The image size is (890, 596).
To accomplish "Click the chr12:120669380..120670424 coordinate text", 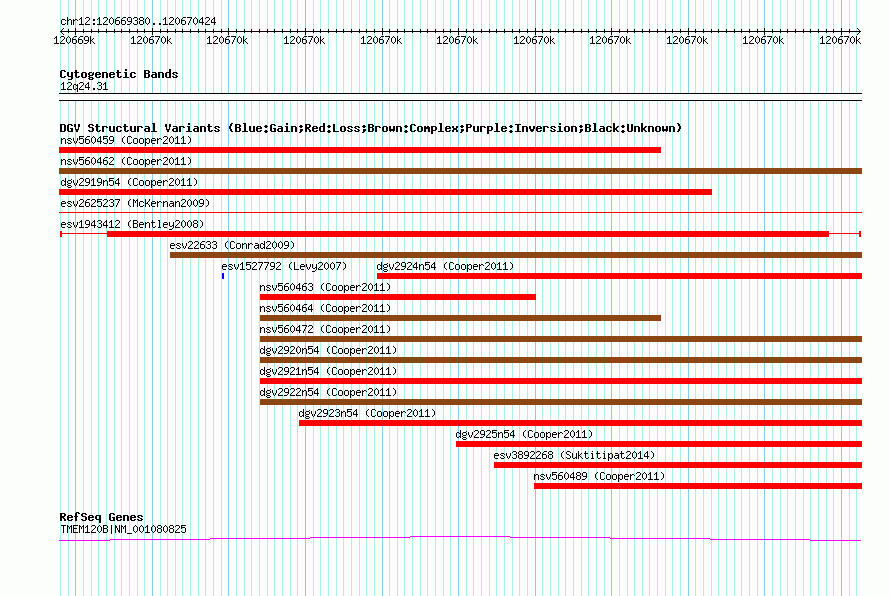I will click(x=138, y=21).
